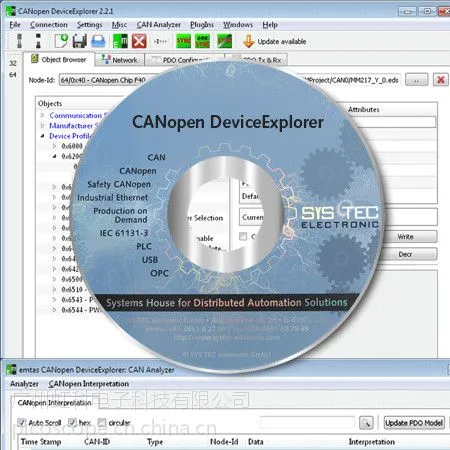Click the red X button beside EDS path
Viewport: 450px width, 450px height.
pyautogui.click(x=441, y=80)
